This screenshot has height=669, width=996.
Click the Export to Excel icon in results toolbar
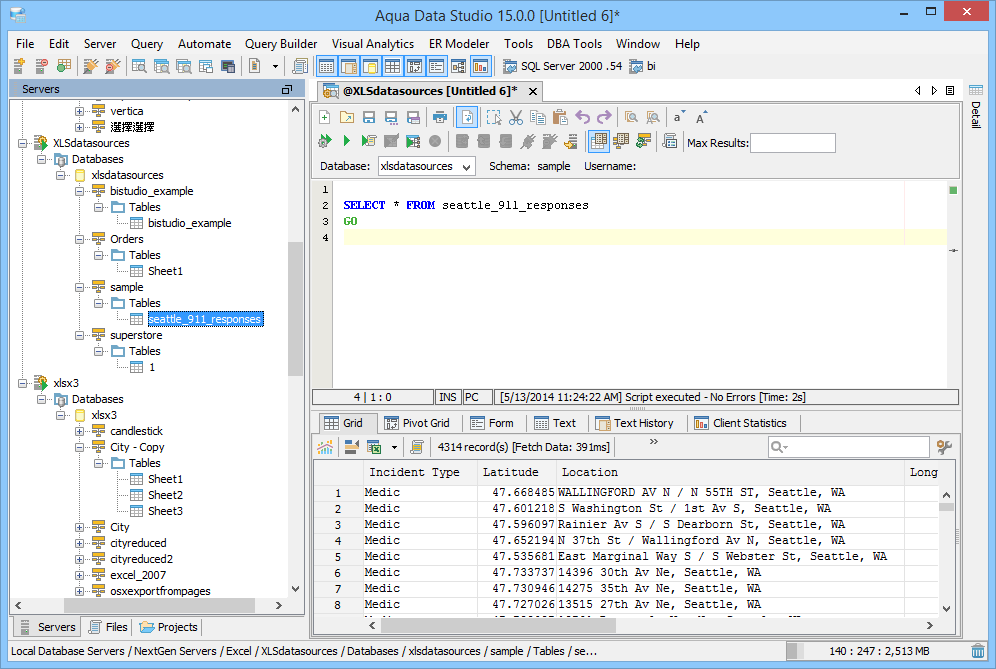pyautogui.click(x=374, y=447)
